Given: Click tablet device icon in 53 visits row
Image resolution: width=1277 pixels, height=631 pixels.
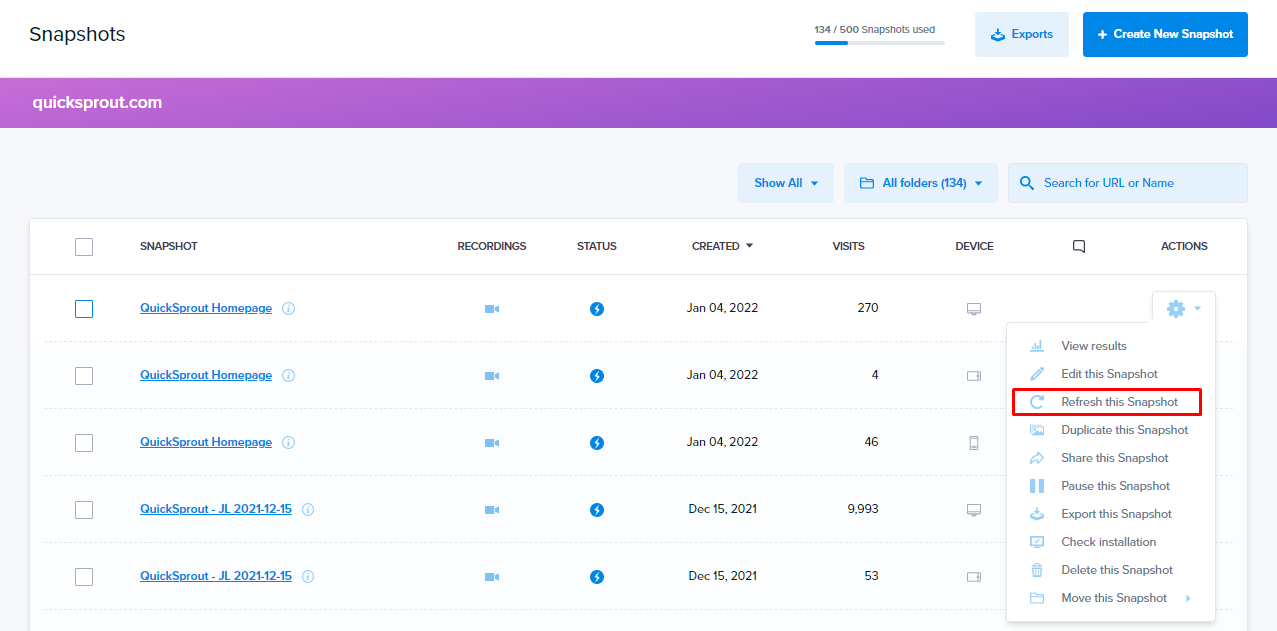Looking at the screenshot, I should [974, 577].
